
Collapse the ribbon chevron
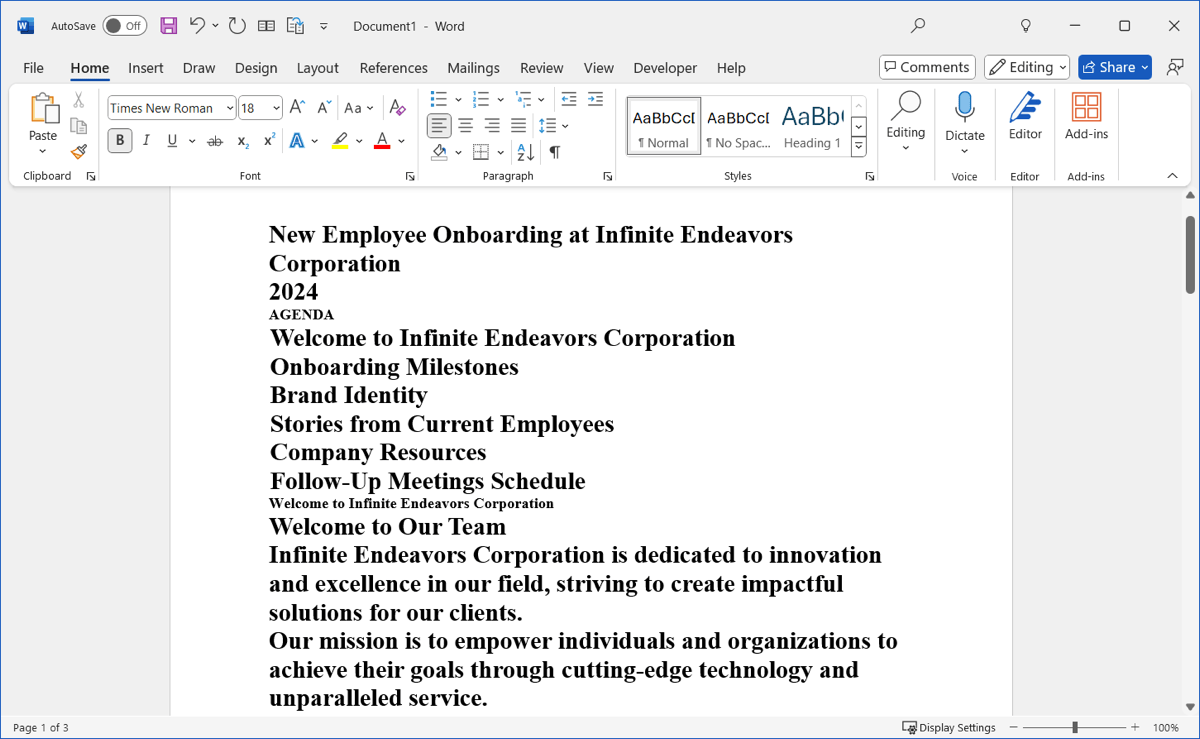pos(1172,176)
